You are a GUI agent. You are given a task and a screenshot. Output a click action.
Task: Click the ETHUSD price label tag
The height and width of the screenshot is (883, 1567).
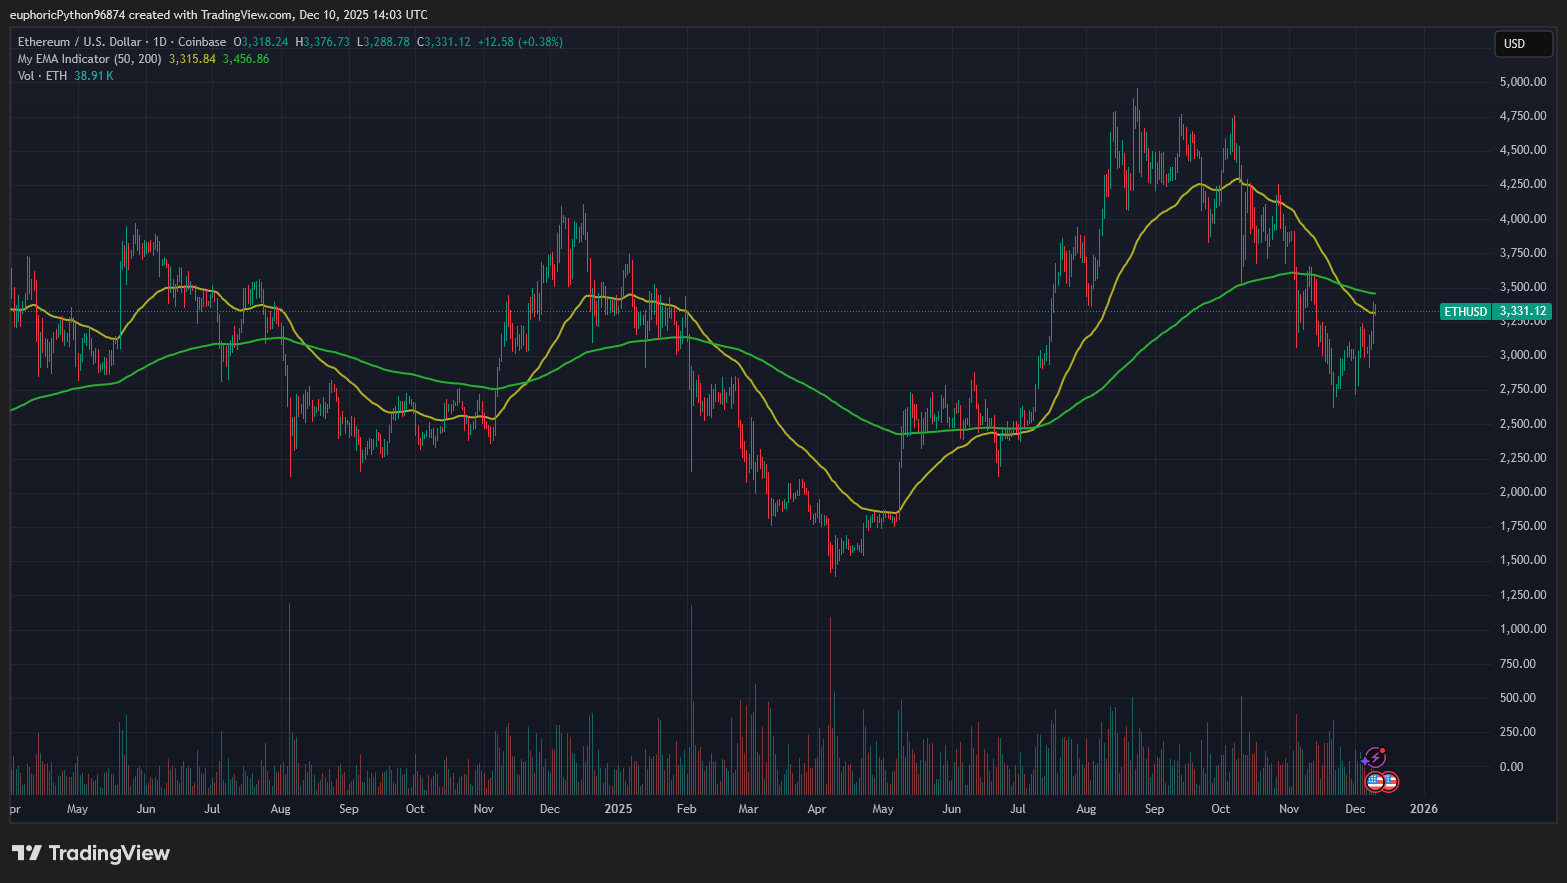click(1465, 312)
